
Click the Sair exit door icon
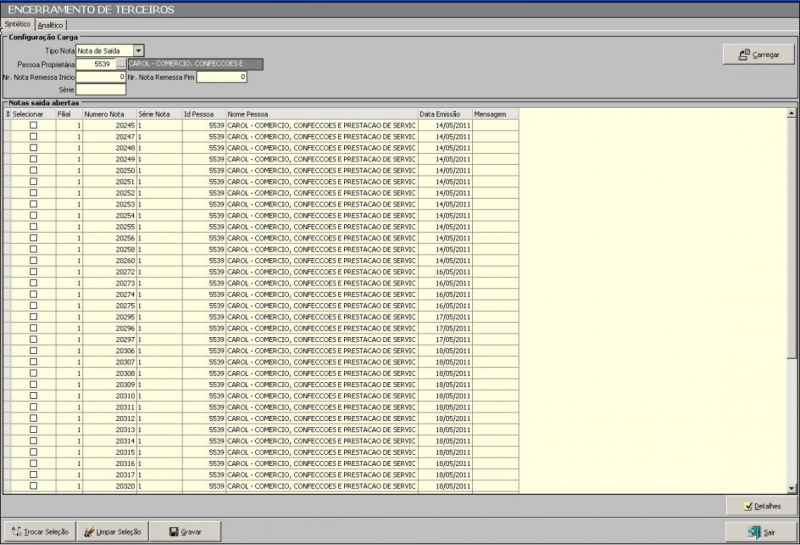pyautogui.click(x=755, y=532)
